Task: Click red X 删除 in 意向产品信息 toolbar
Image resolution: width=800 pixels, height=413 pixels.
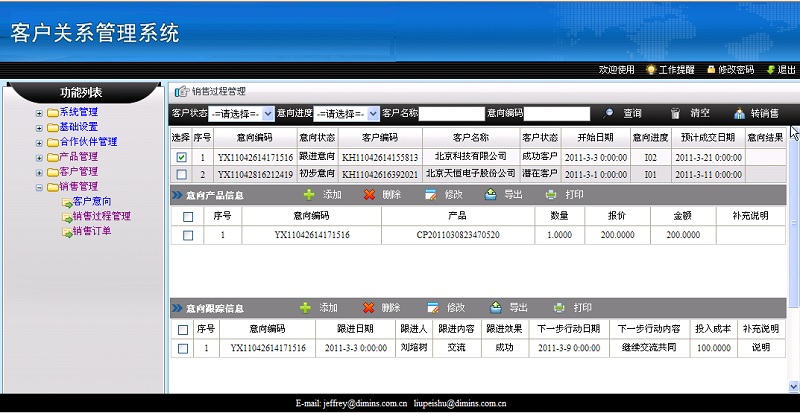Action: (368, 195)
